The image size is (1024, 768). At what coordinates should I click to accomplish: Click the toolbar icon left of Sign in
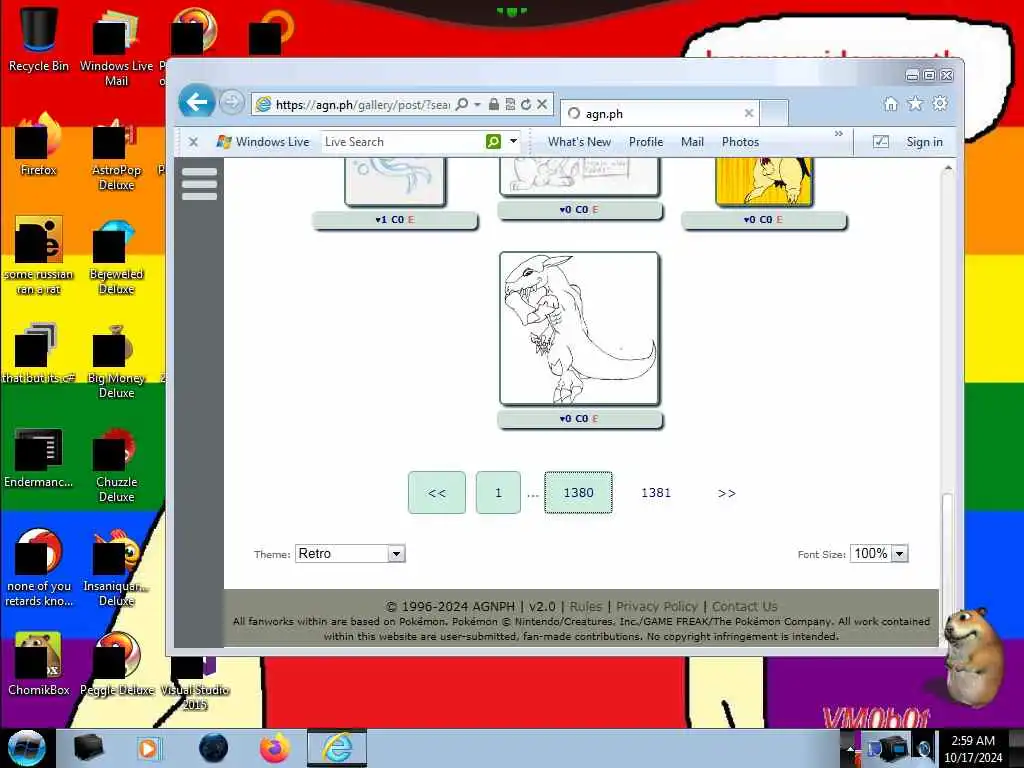point(880,142)
